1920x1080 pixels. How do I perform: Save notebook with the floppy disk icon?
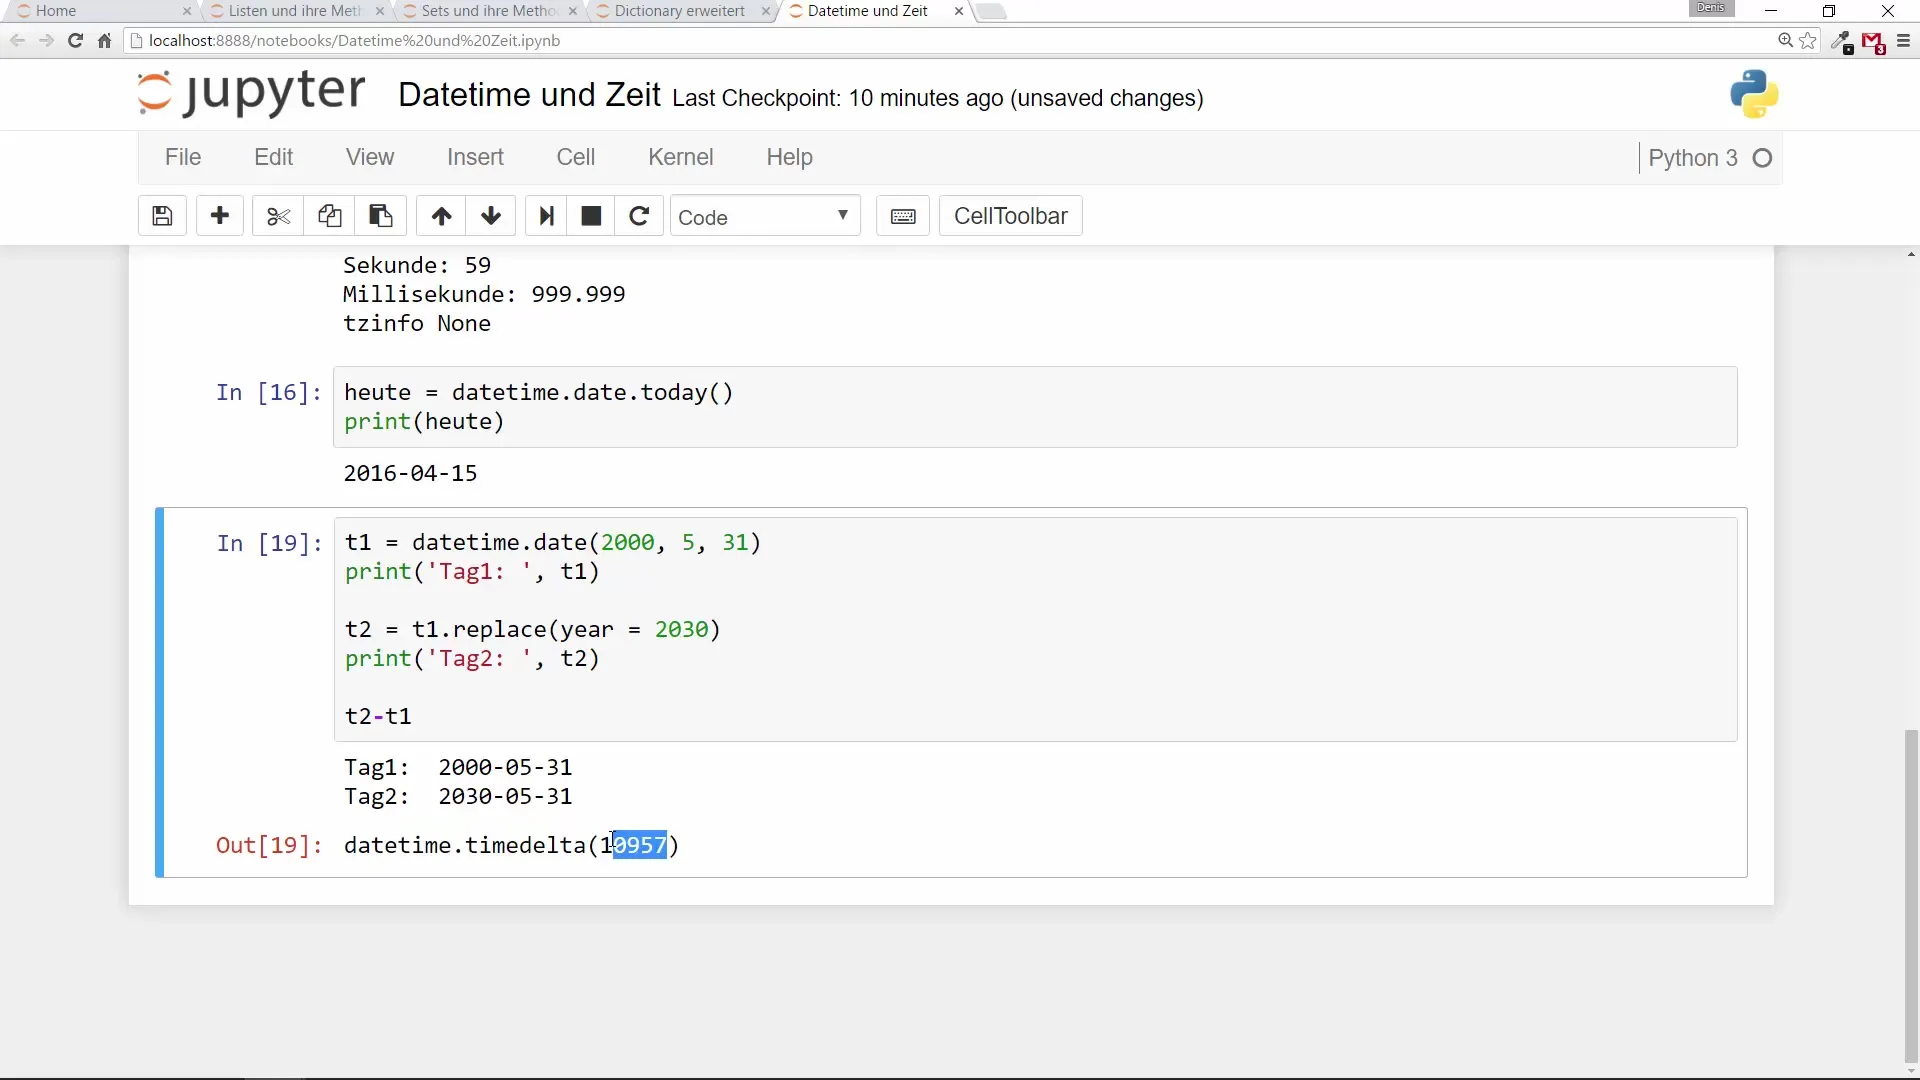point(162,216)
